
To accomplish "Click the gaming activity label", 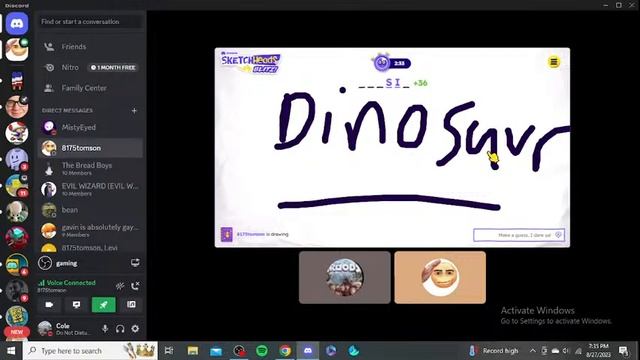I will (x=67, y=263).
